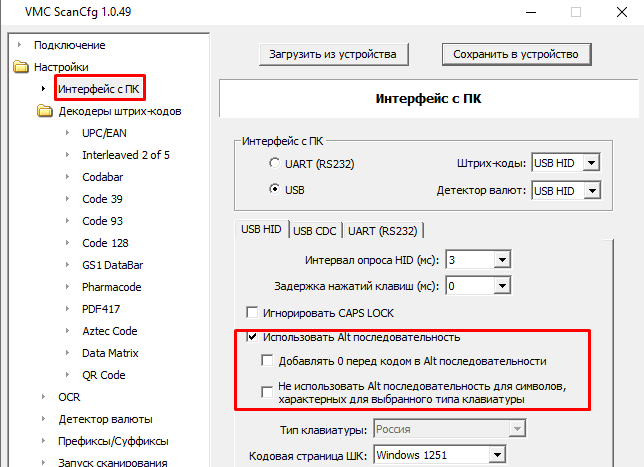This screenshot has height=467, width=644.
Task: Check Добавлять 0 перед кодом checkbox
Action: click(267, 361)
